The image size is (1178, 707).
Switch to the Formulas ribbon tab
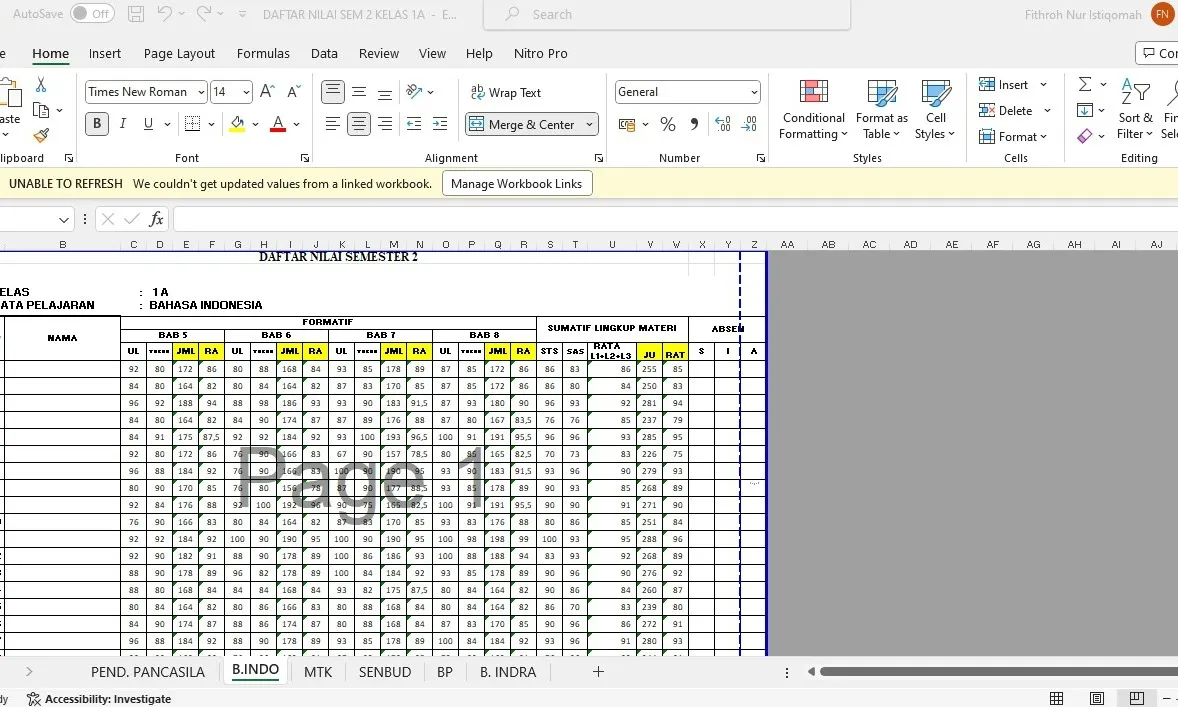click(x=262, y=53)
